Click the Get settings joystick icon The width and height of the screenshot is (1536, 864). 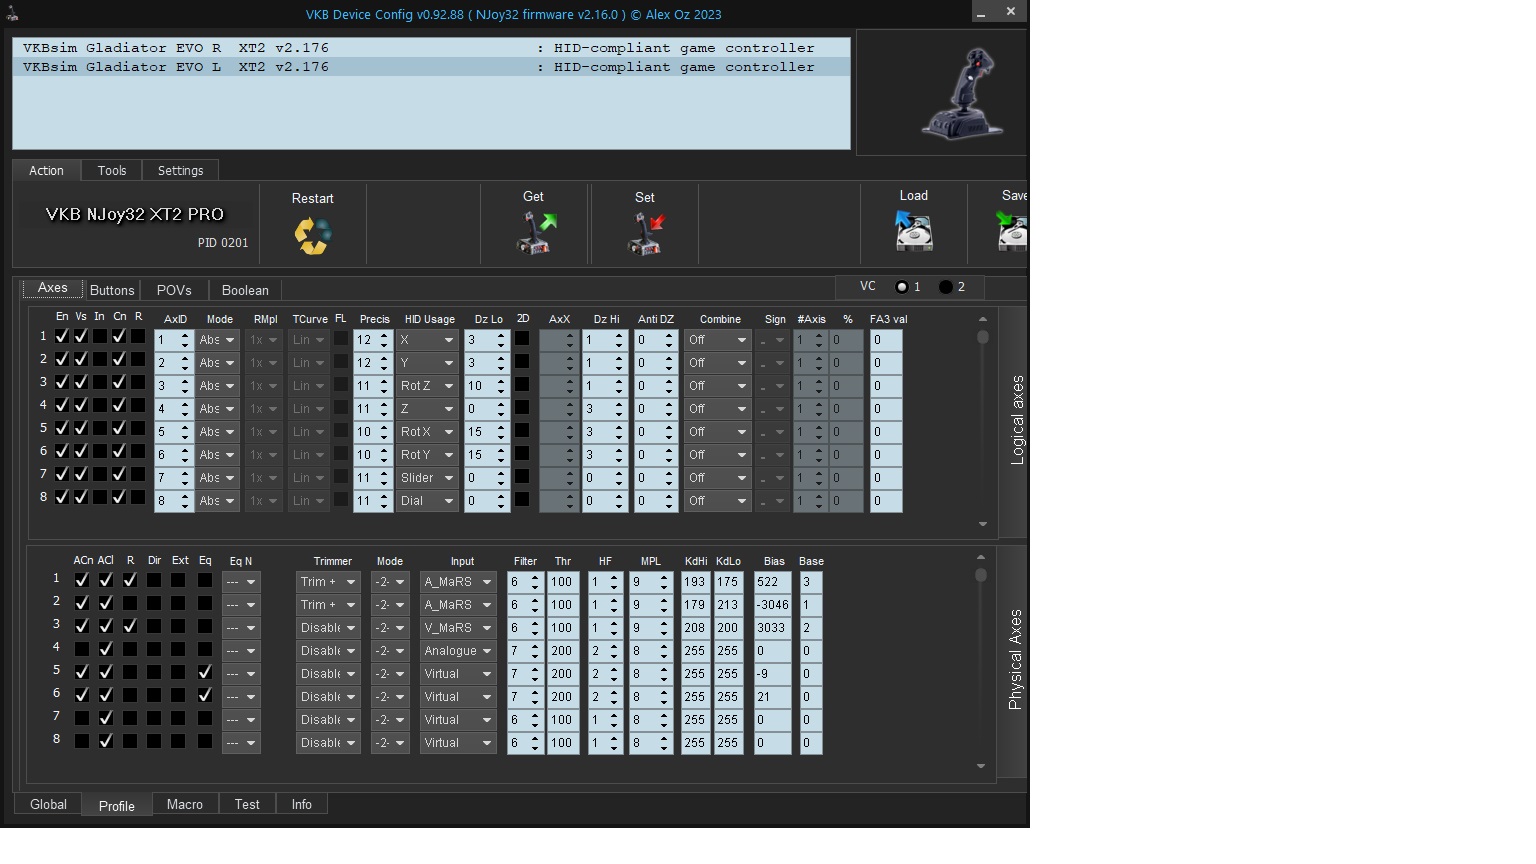click(535, 232)
